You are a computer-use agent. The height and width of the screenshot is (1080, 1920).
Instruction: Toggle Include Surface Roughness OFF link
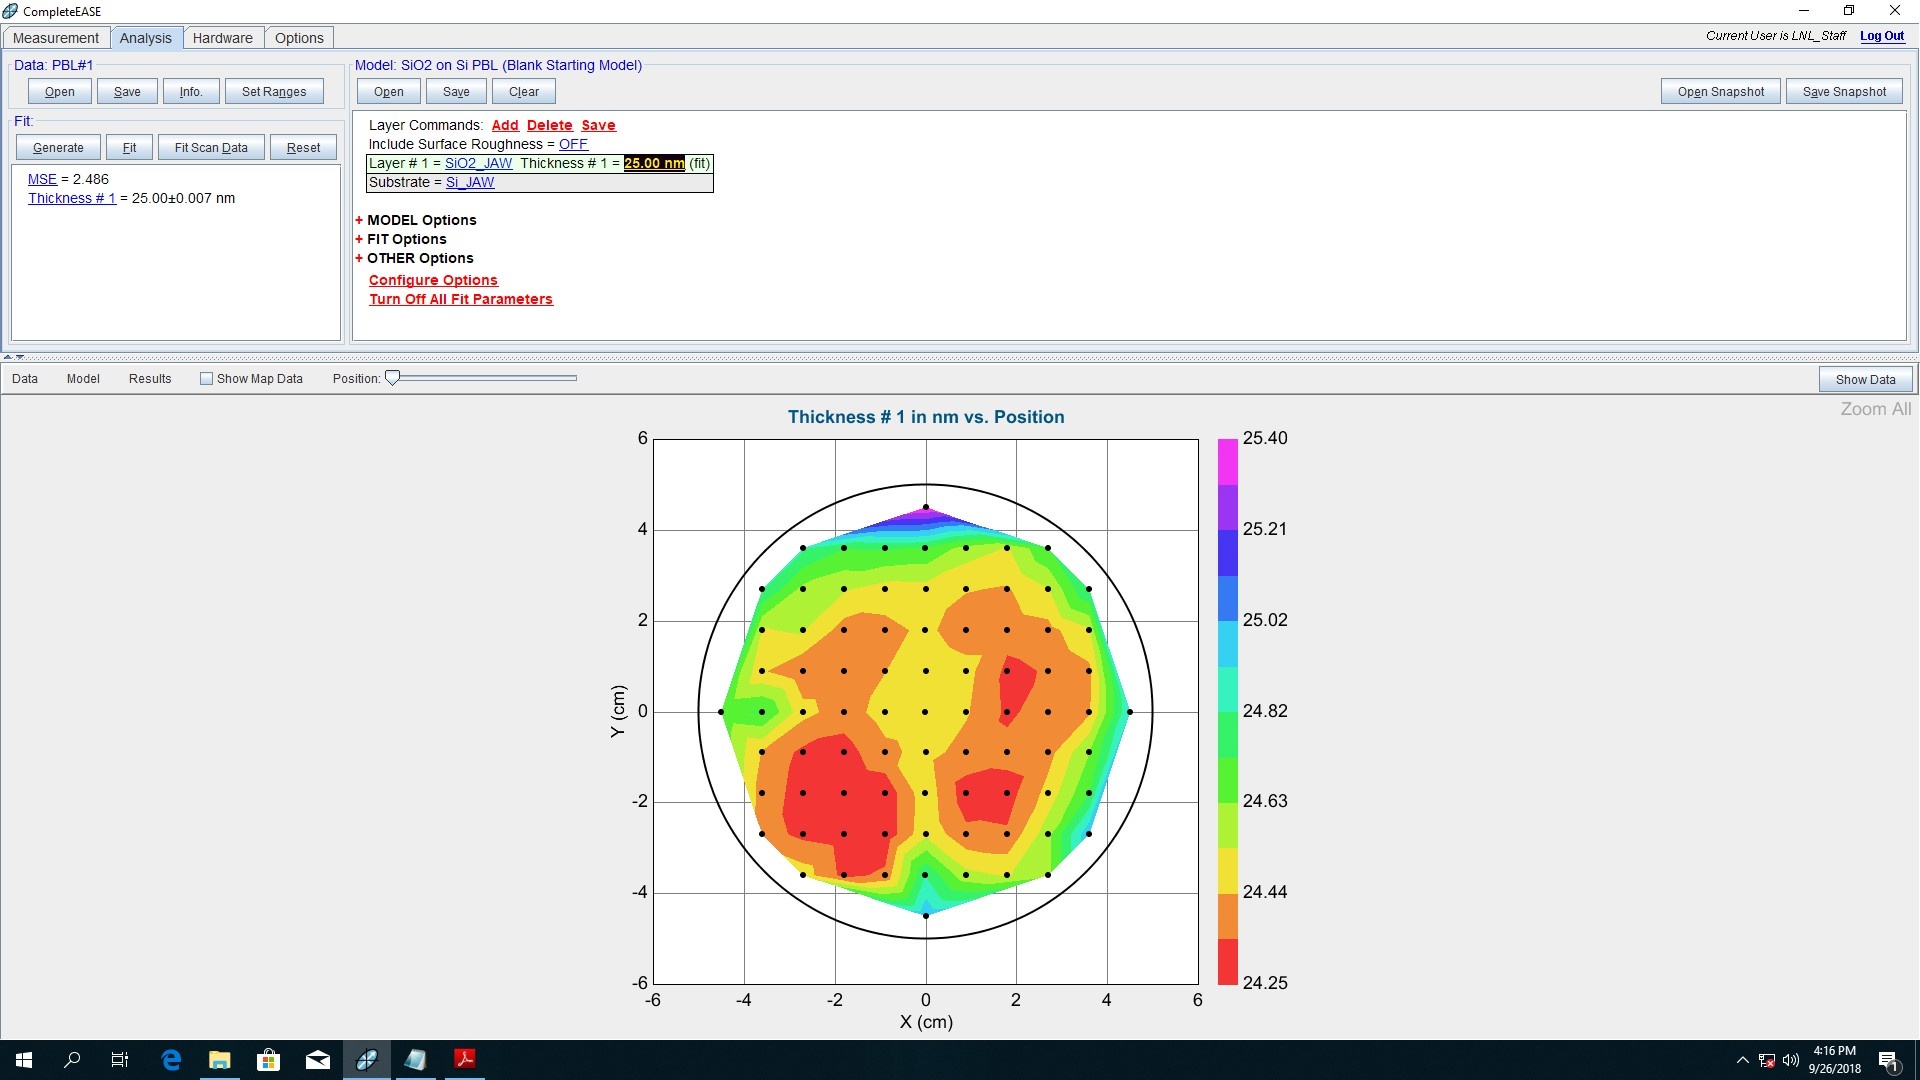[573, 144]
